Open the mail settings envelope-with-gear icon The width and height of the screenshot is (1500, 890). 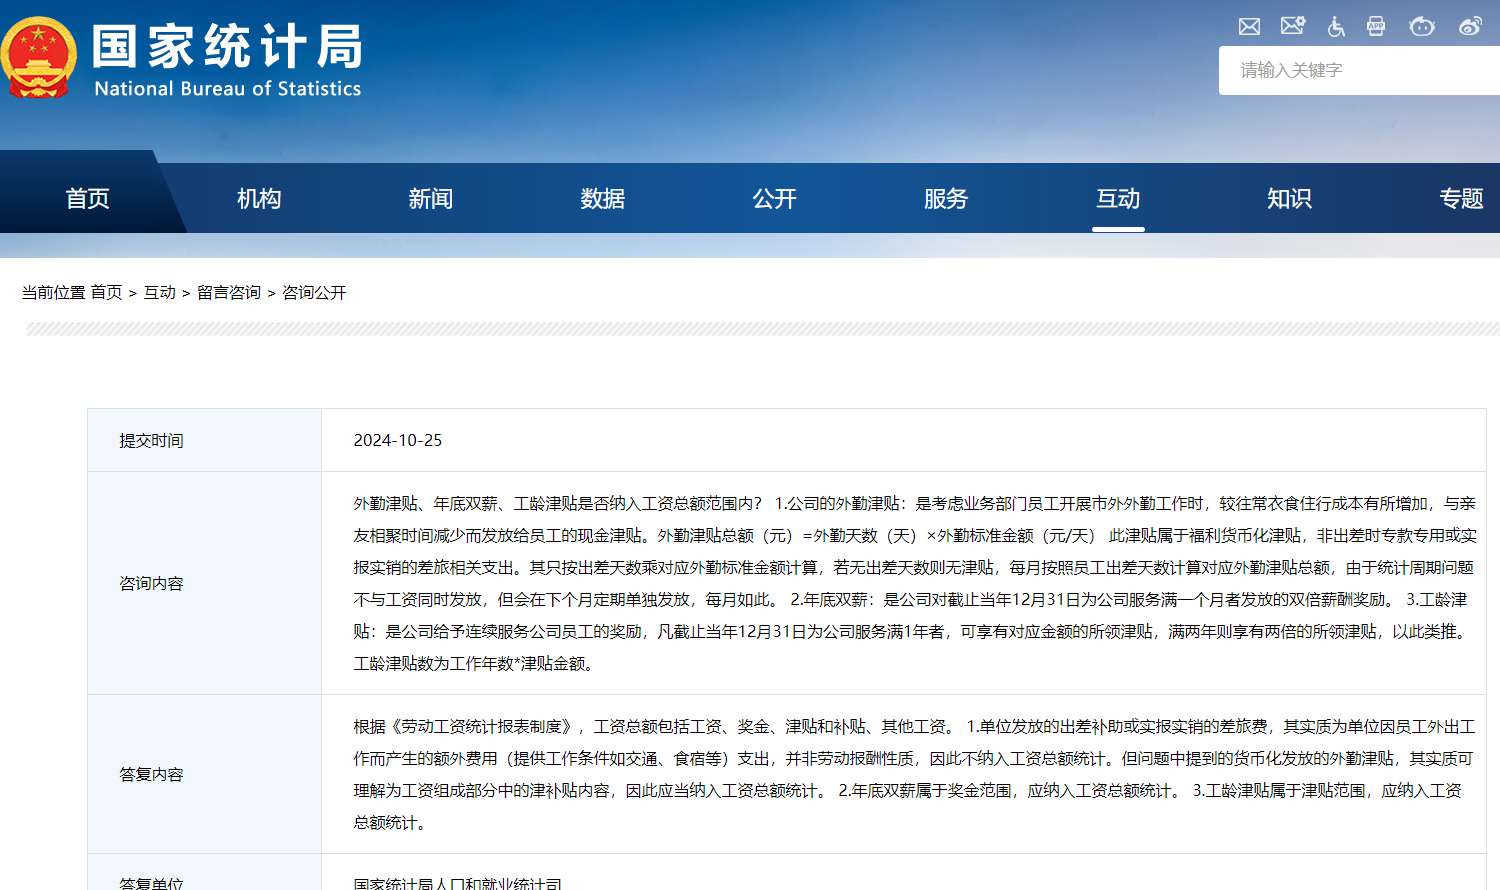[1293, 26]
